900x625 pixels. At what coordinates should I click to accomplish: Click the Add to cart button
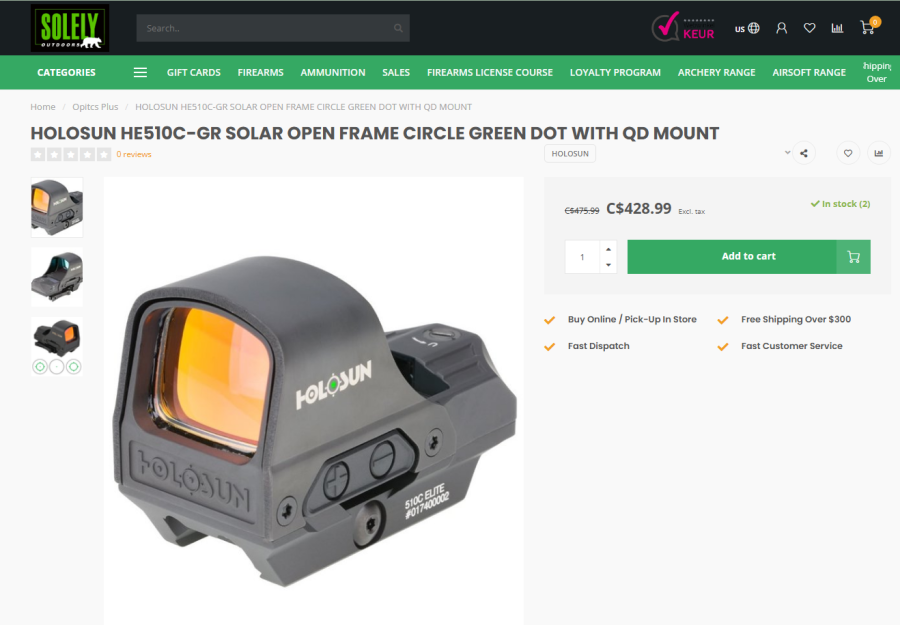pyautogui.click(x=748, y=257)
